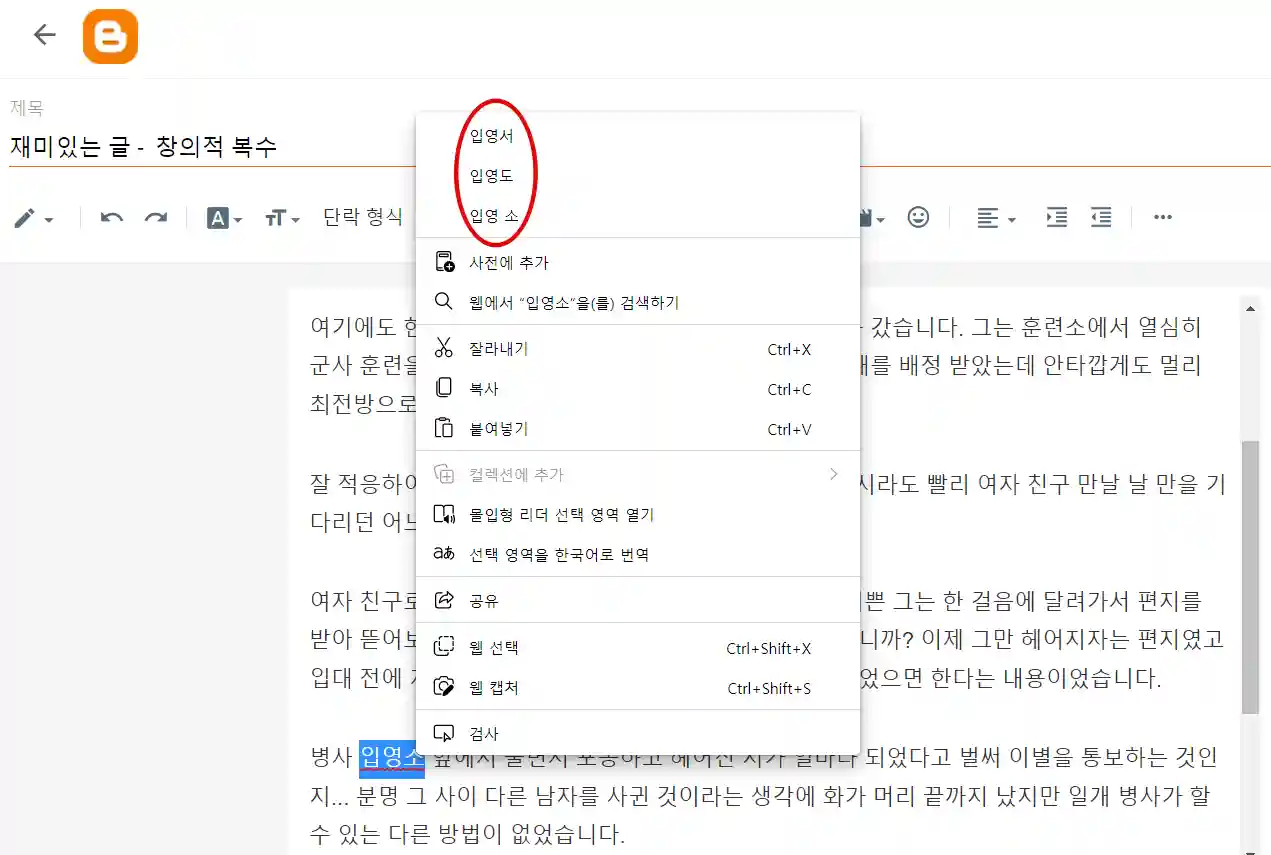Open 몰입형 리더 선택 영역 열기

[x=638, y=515]
